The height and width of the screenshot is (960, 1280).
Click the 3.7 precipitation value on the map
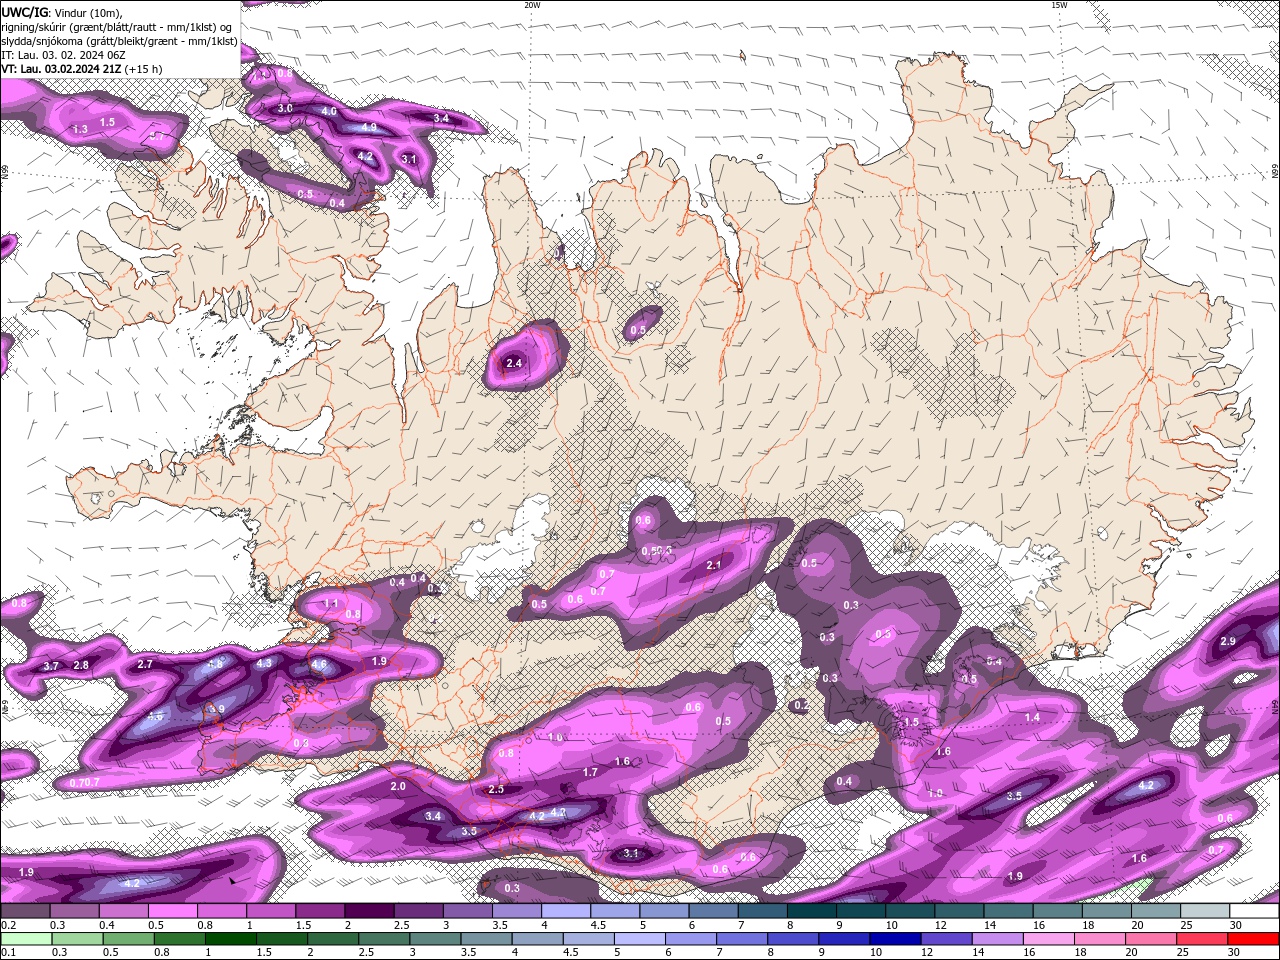(51, 666)
